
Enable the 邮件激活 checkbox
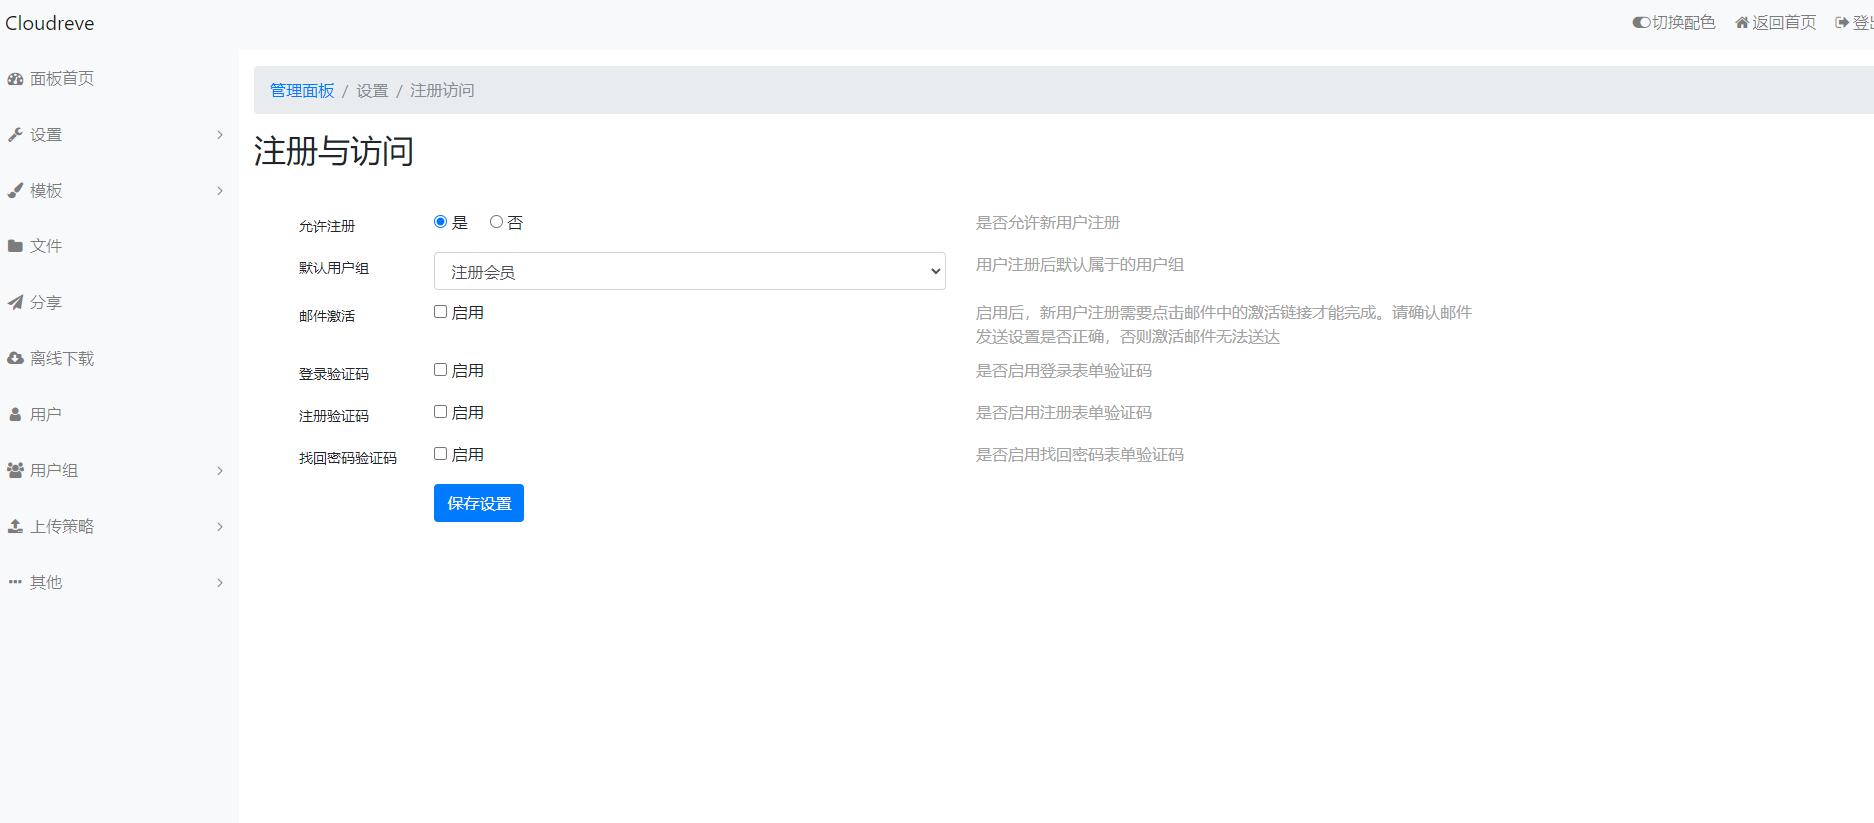440,312
